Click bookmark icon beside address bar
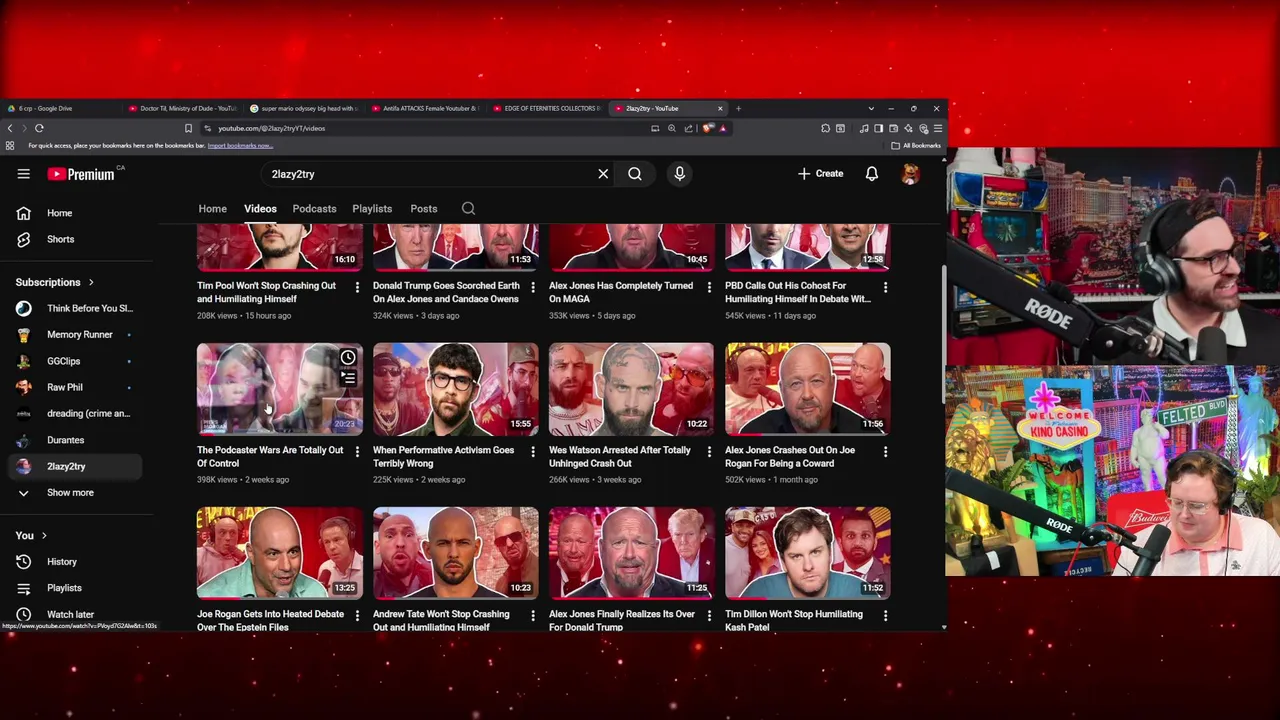This screenshot has height=720, width=1280. click(x=188, y=128)
